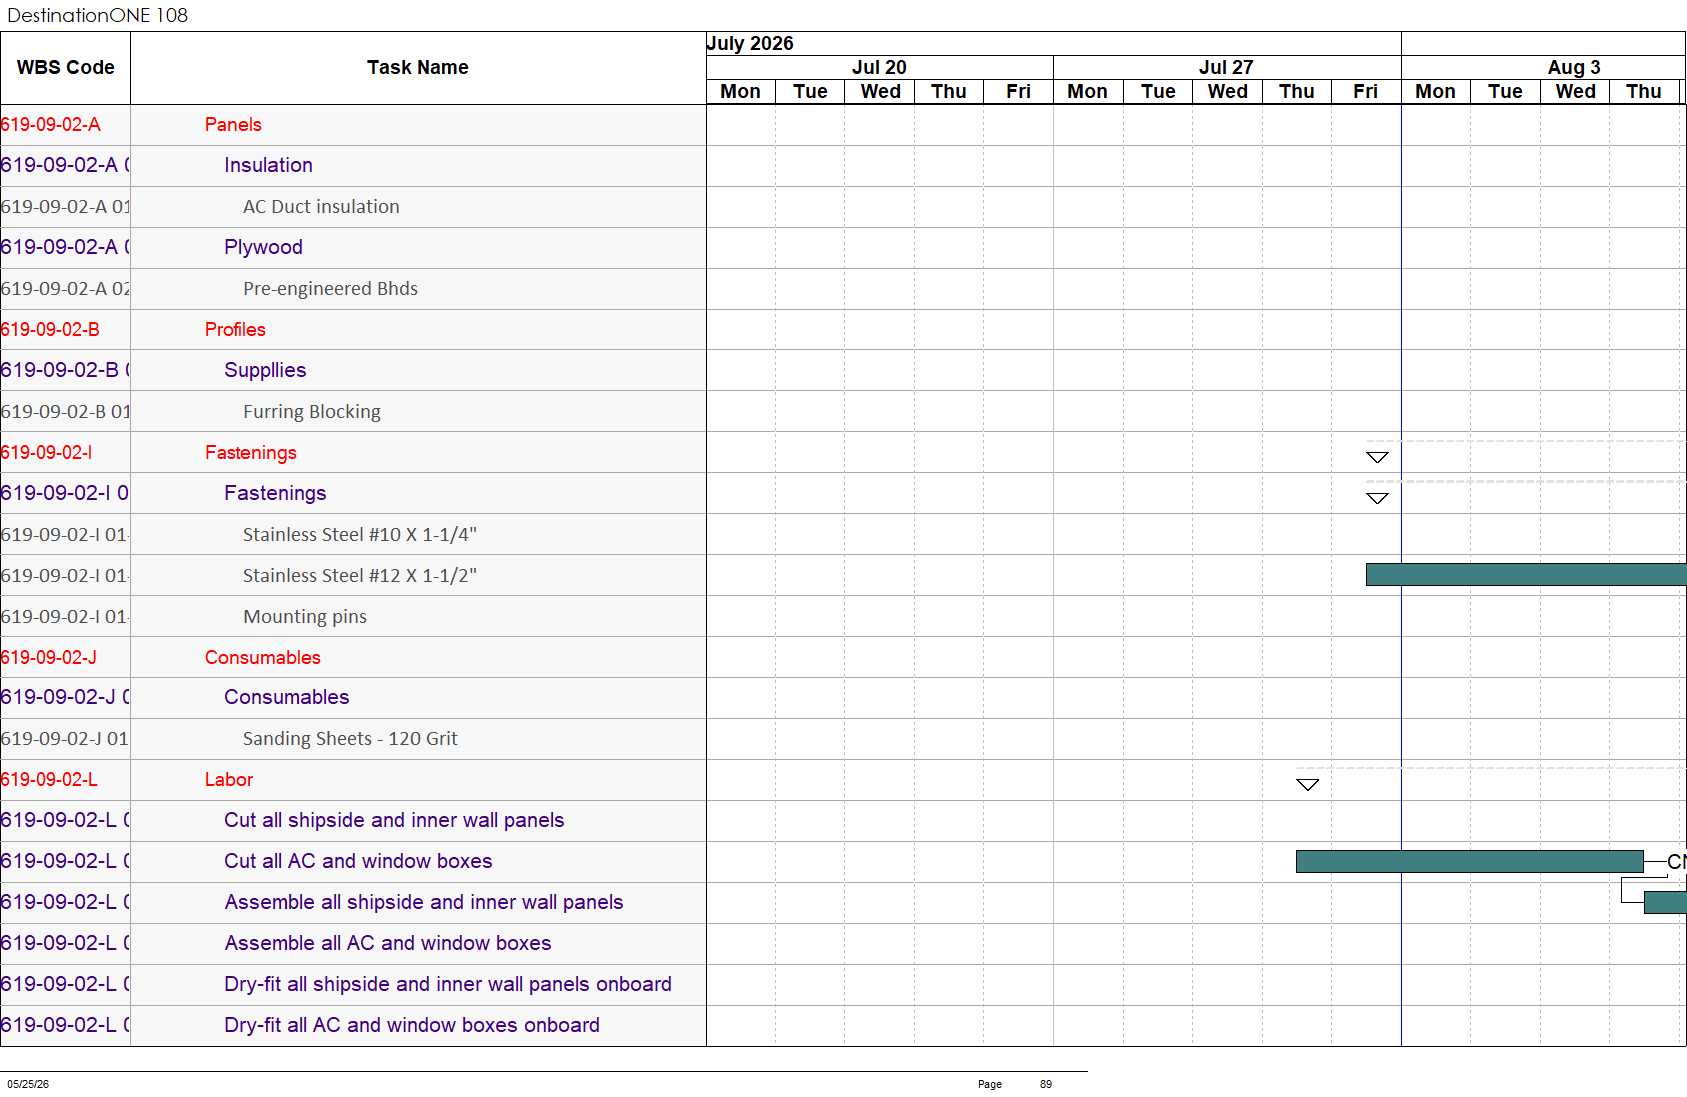Screen dimensions: 1687x1097
Task: Collapse the Insulation subtask group
Action: (268, 165)
